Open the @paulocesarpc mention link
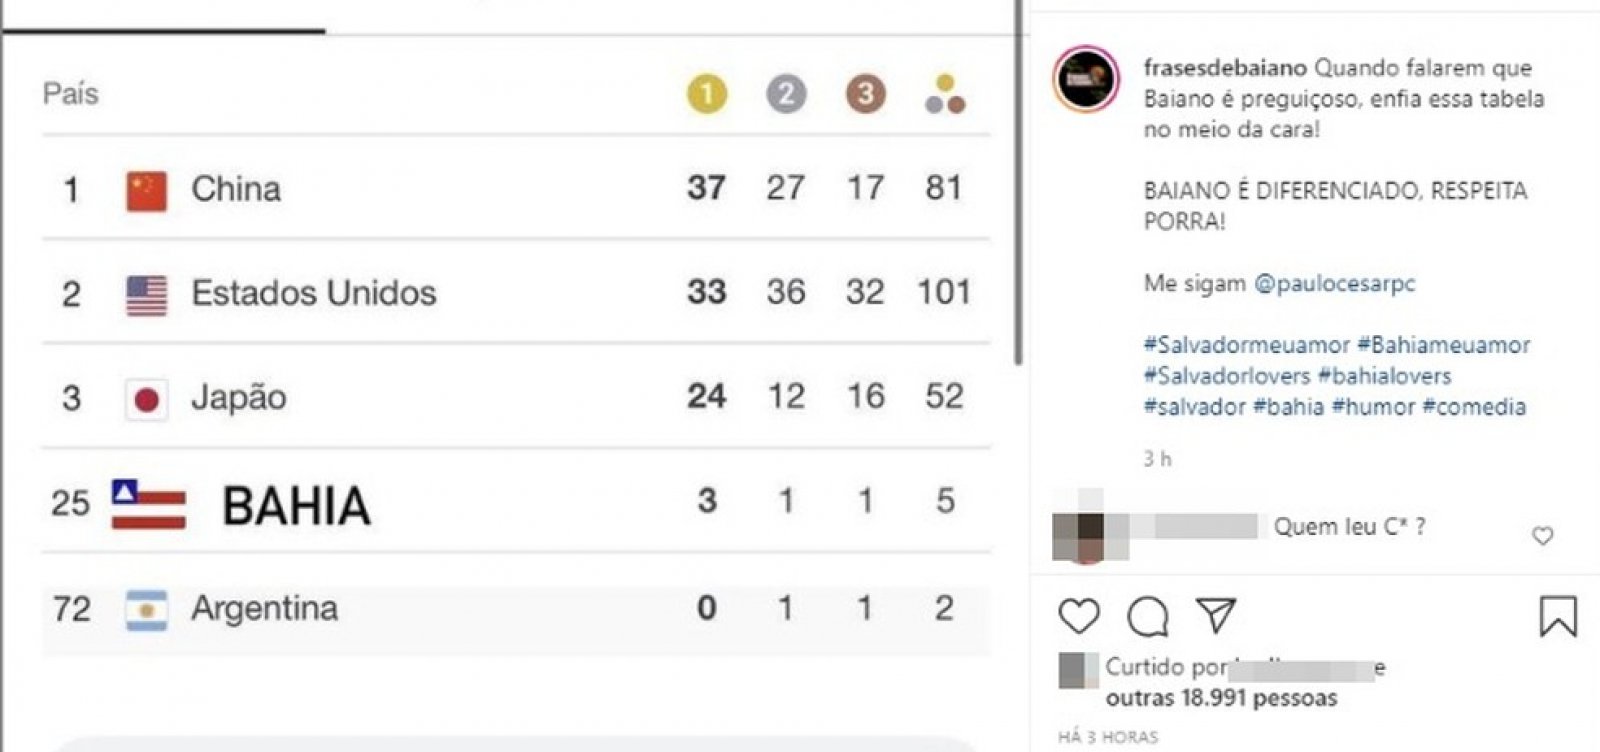Image resolution: width=1600 pixels, height=752 pixels. click(1335, 283)
